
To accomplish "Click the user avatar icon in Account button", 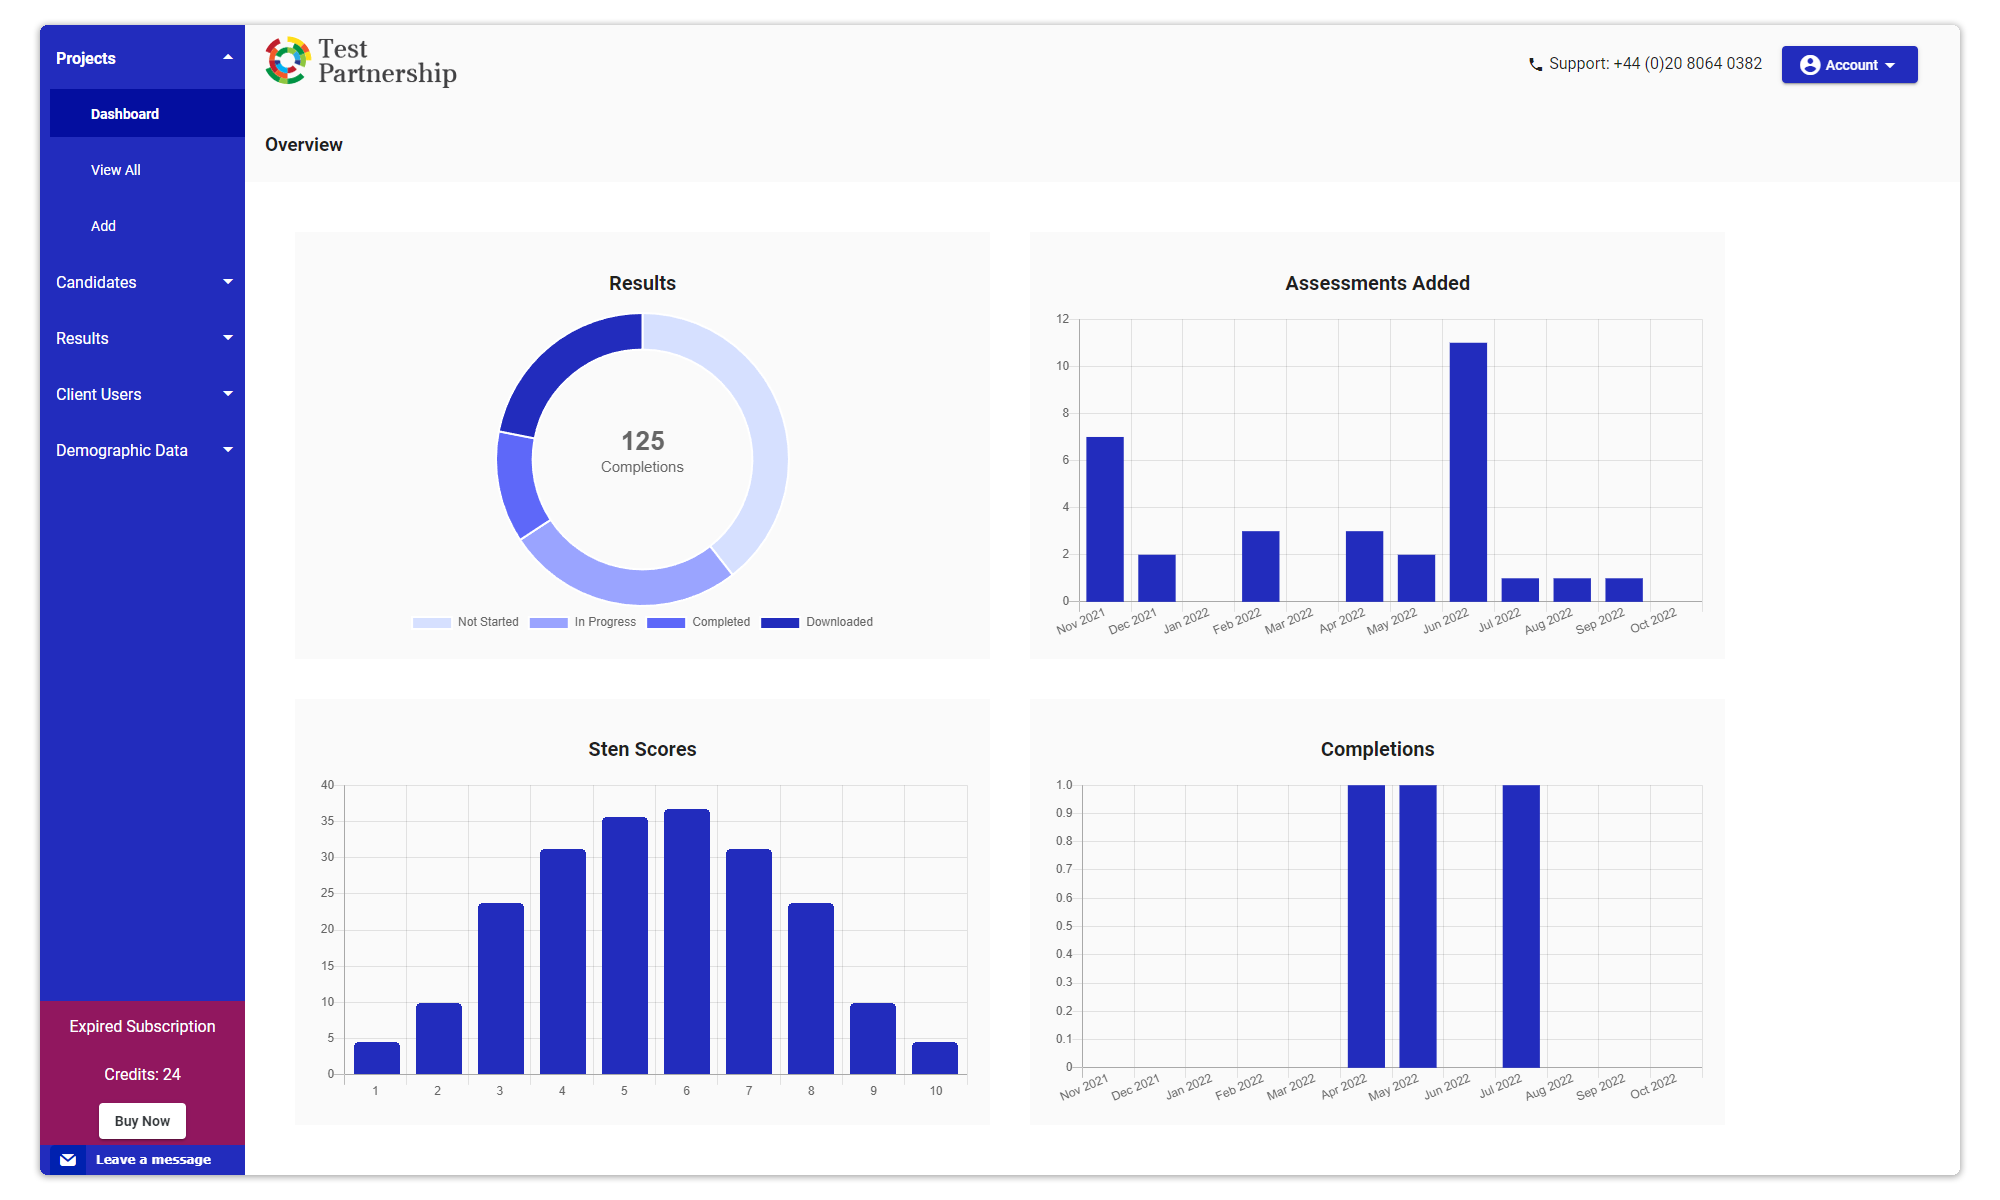I will pyautogui.click(x=1809, y=65).
